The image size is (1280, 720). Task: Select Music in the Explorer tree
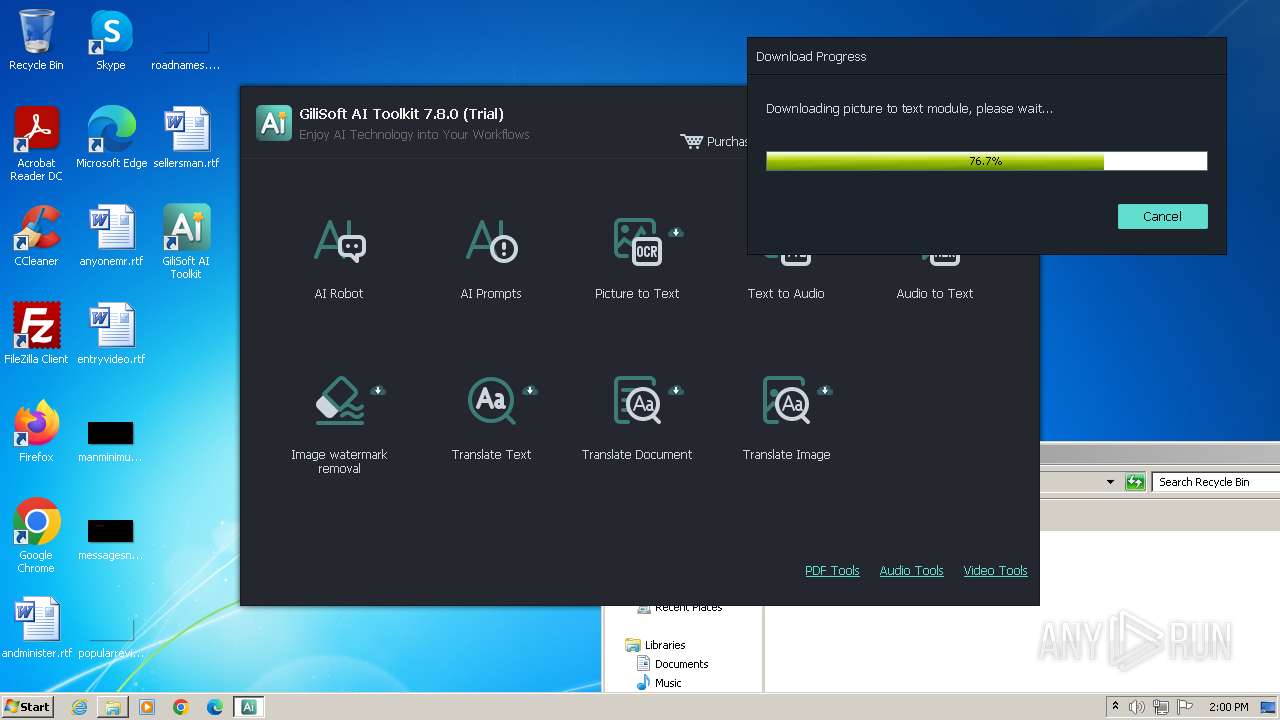tap(660, 683)
